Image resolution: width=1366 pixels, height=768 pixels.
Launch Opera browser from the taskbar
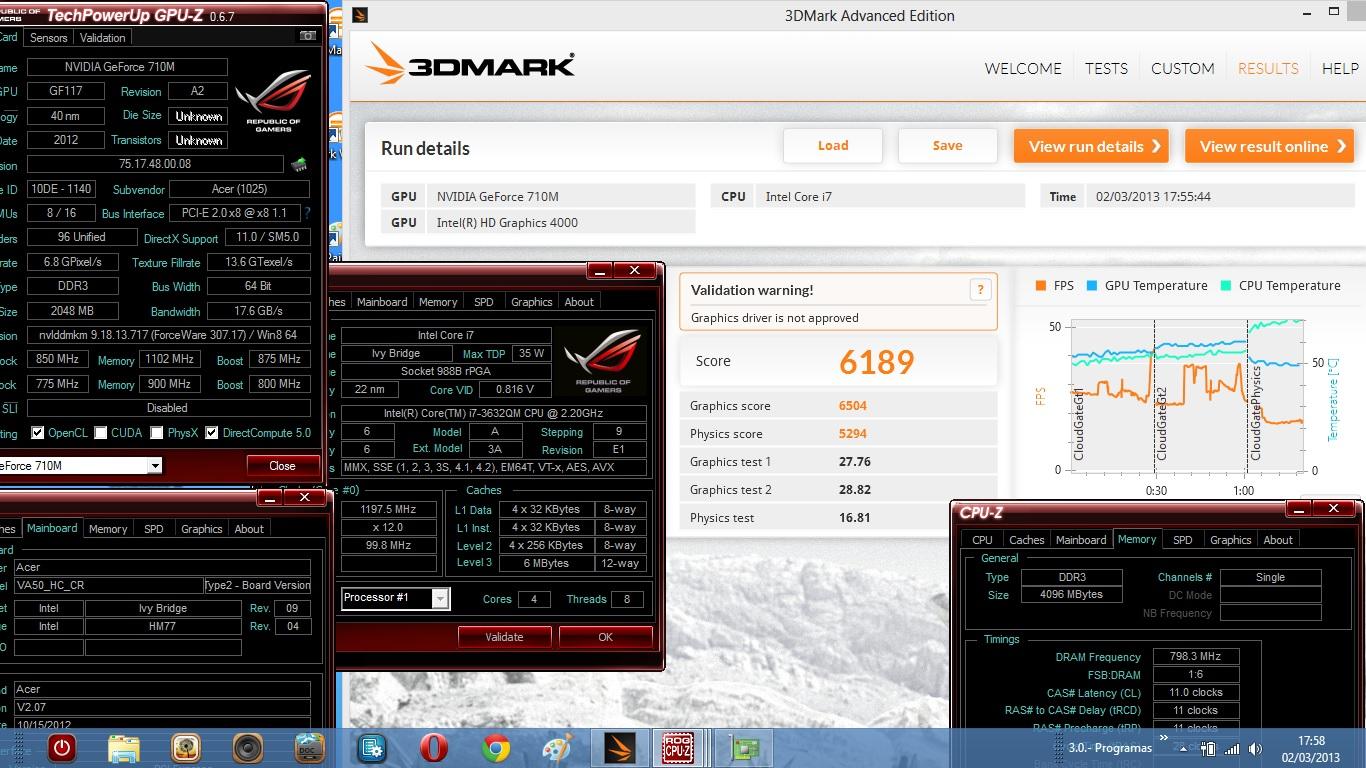[x=434, y=747]
